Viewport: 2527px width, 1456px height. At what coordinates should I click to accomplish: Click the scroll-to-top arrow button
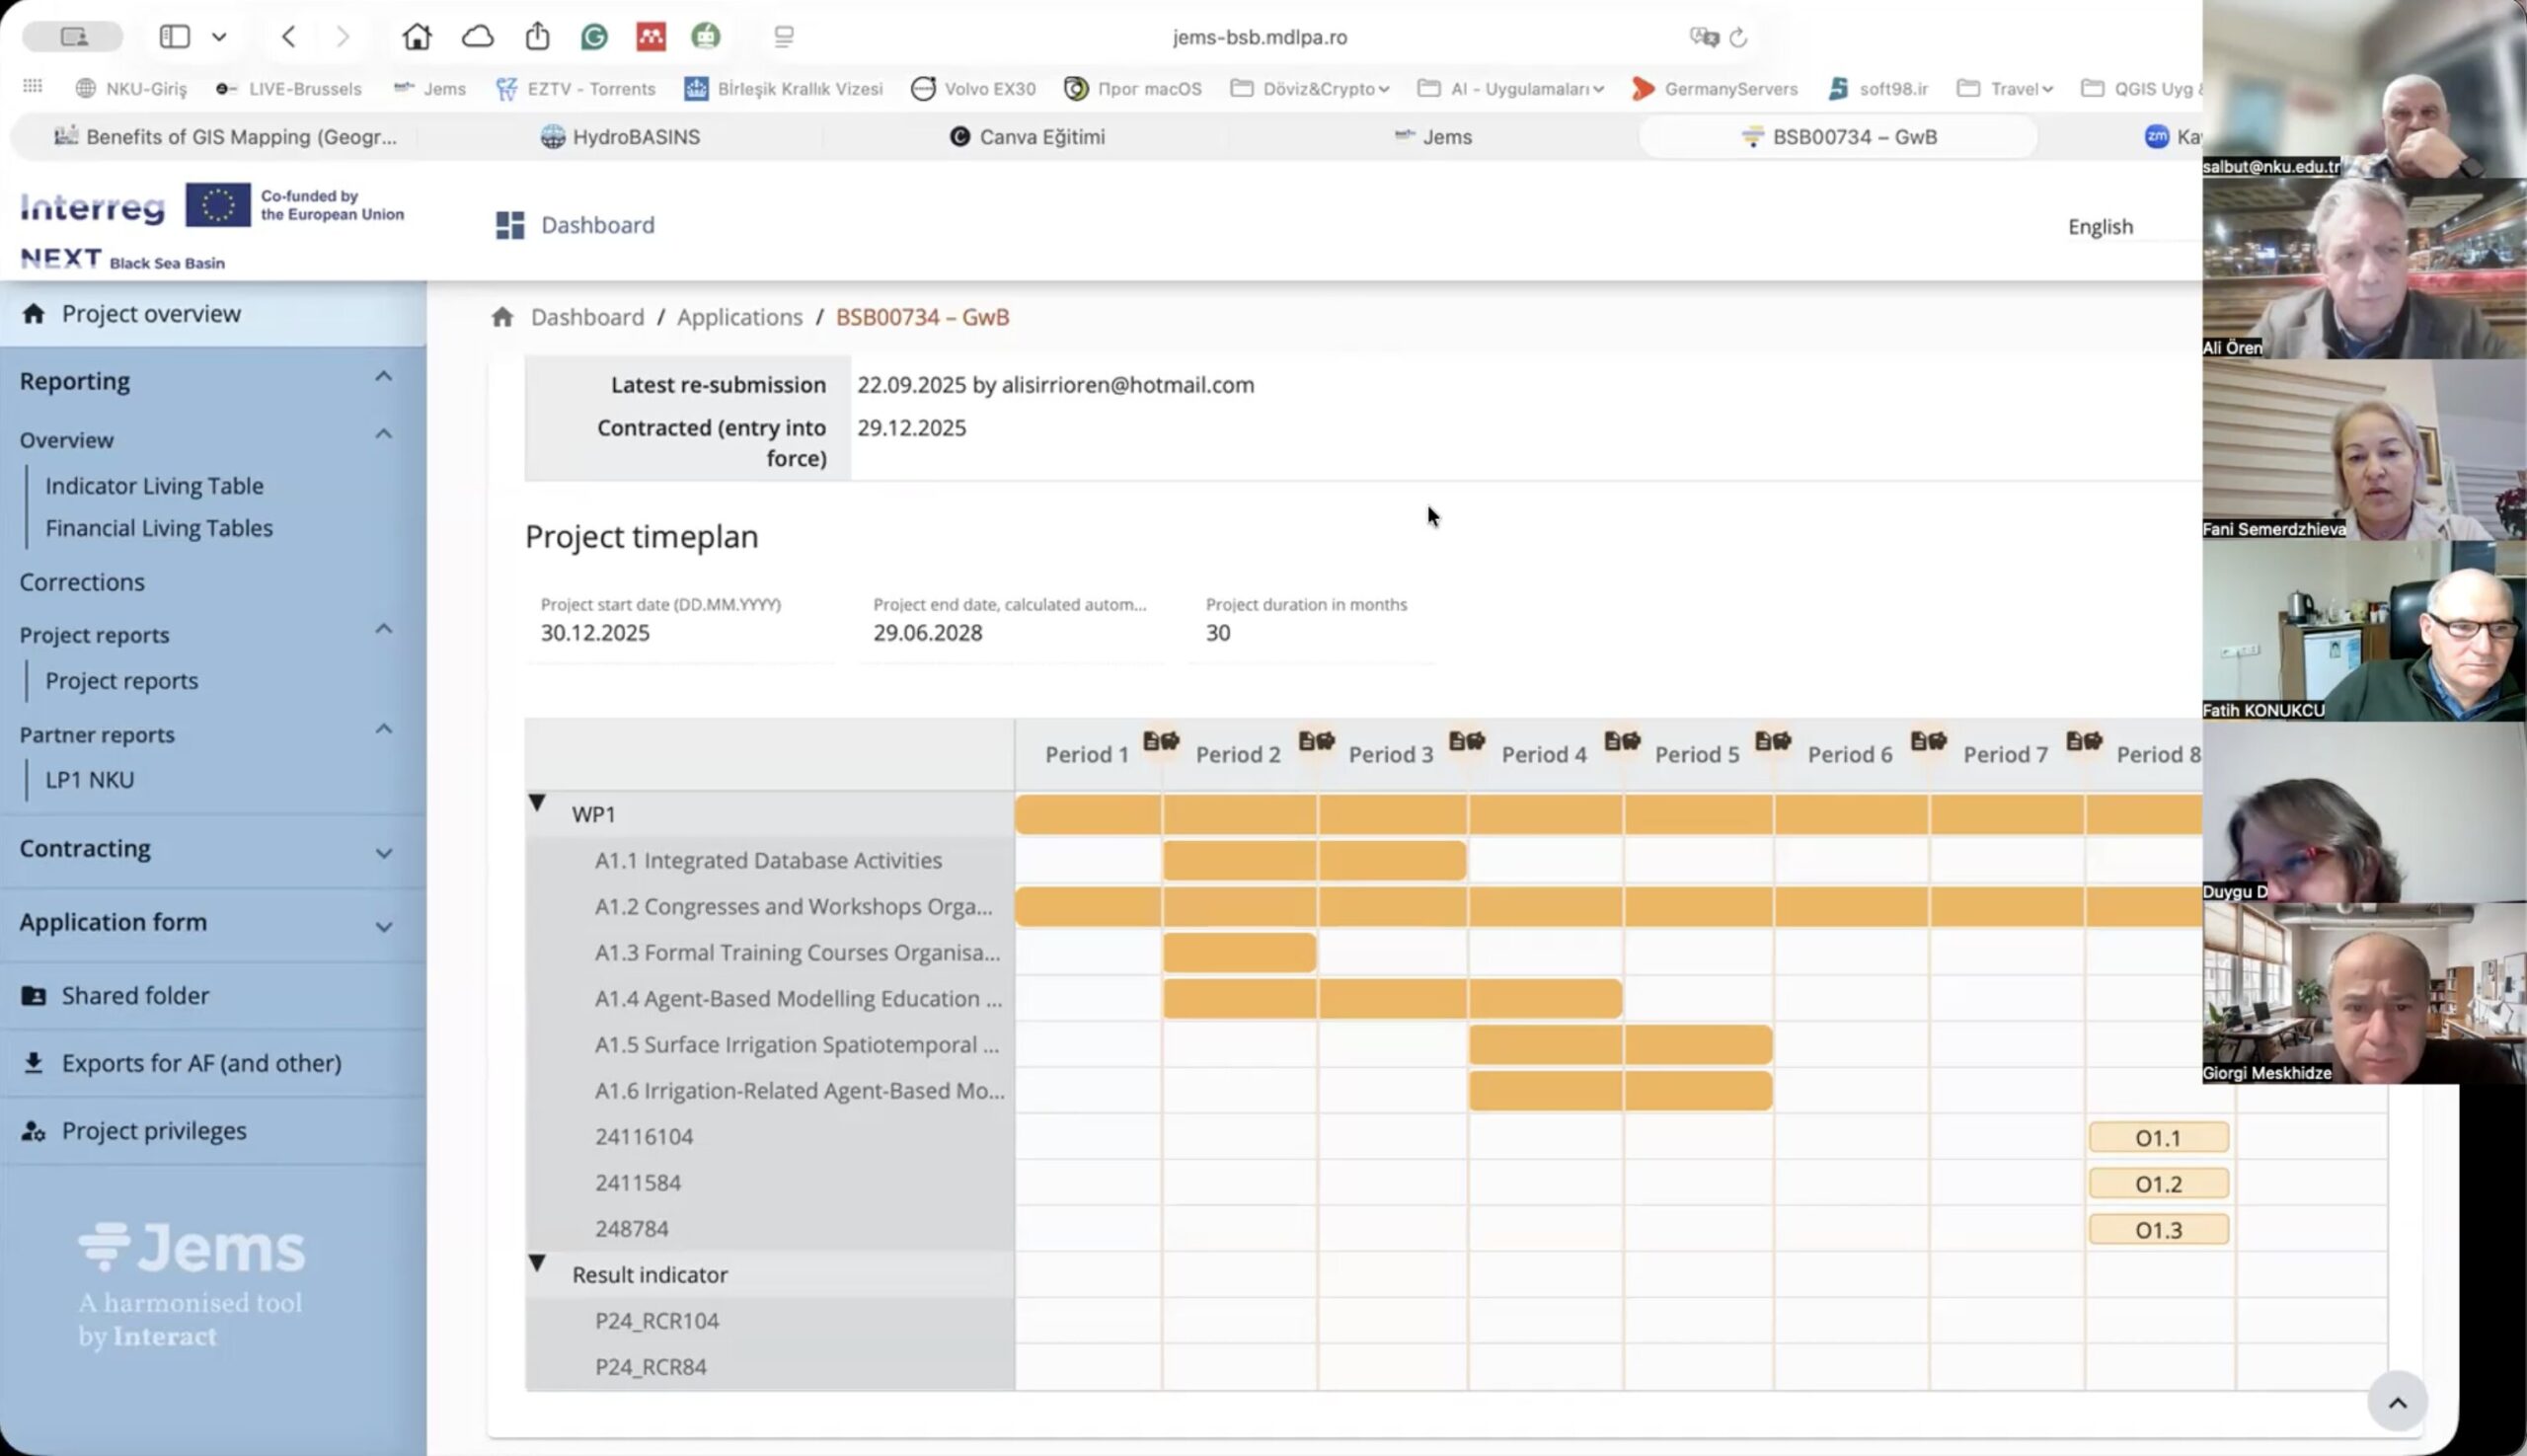pos(2396,1402)
